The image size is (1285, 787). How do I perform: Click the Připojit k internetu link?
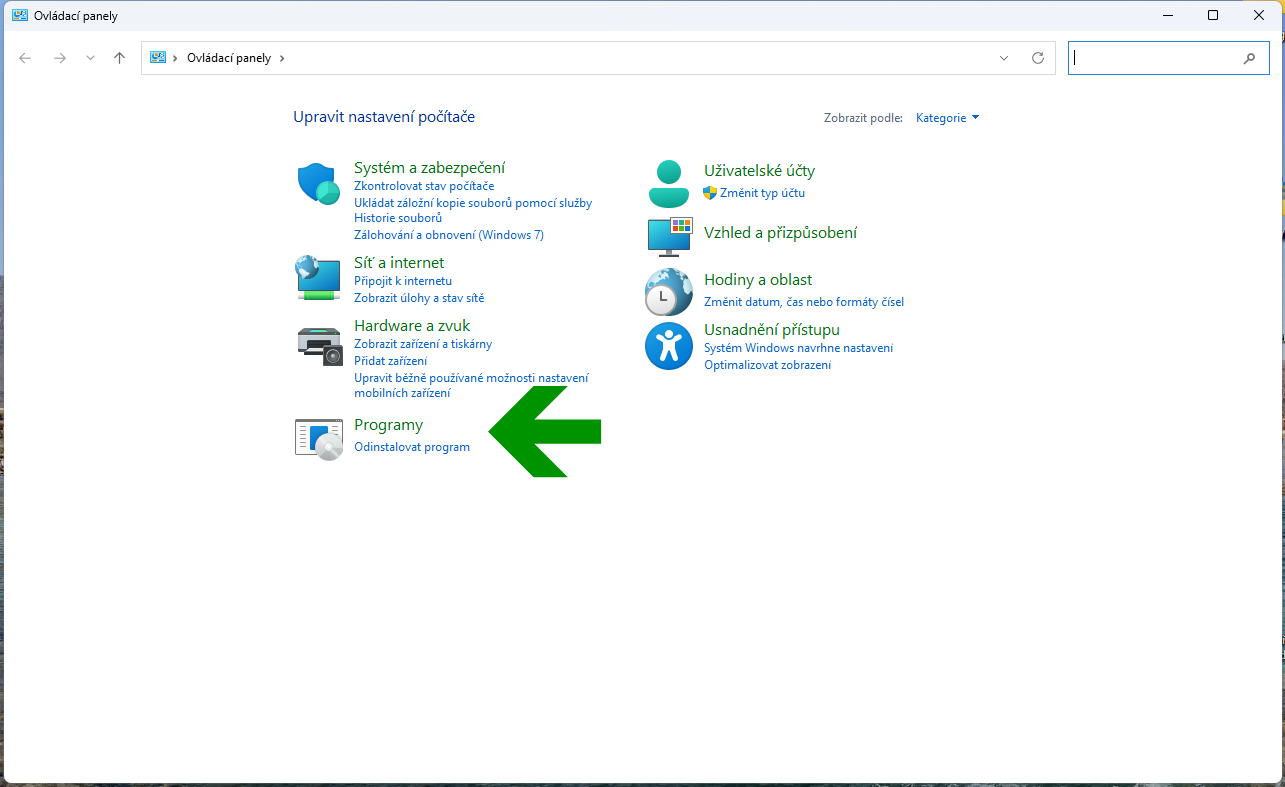(403, 281)
